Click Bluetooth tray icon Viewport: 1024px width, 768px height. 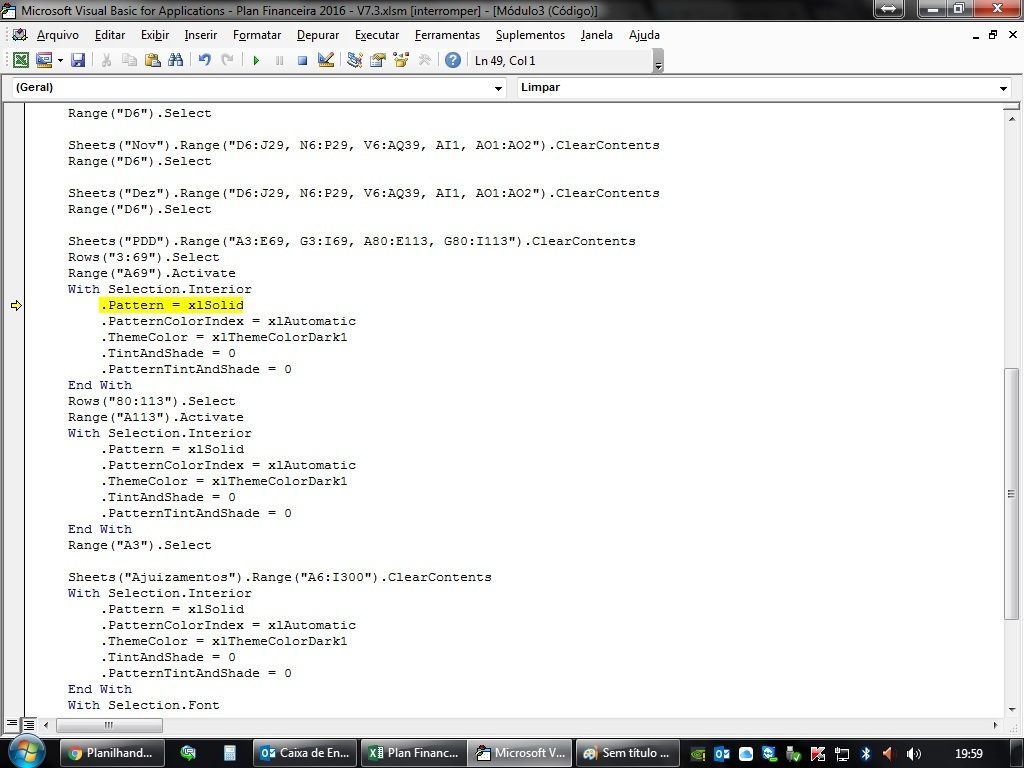tap(866, 754)
